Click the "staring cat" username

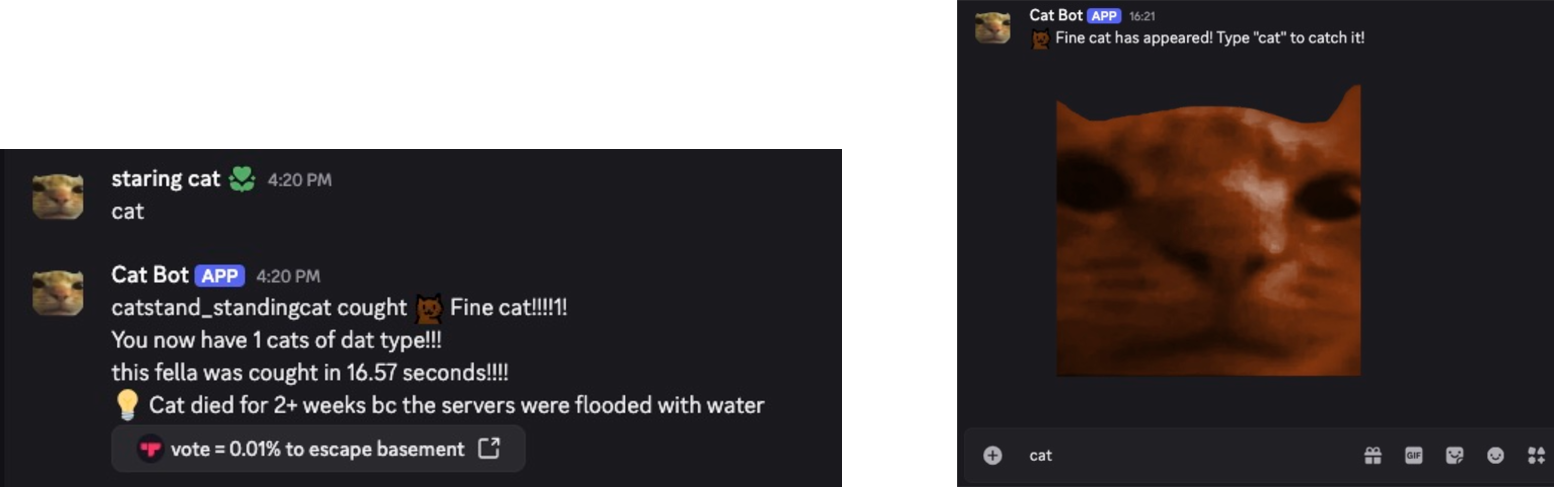click(x=165, y=179)
